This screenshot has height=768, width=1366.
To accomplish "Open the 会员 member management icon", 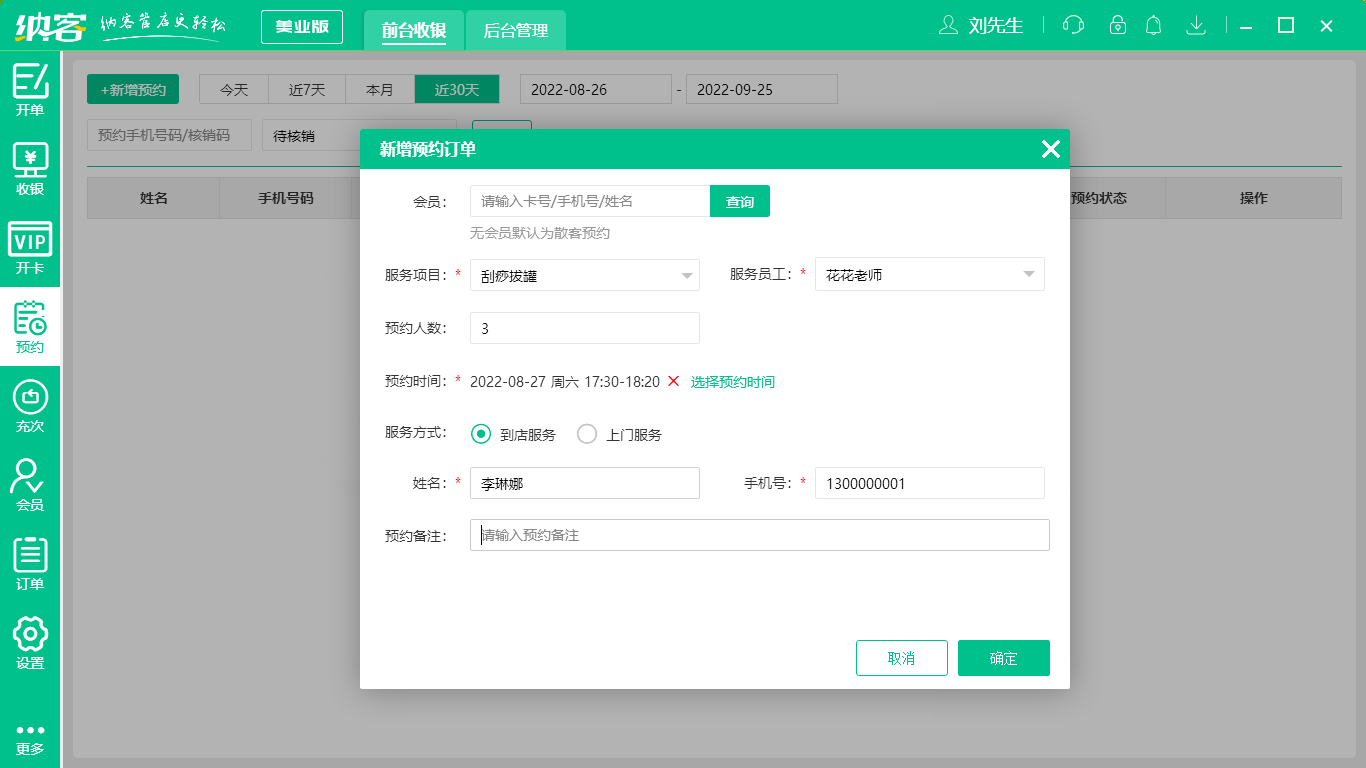I will coord(30,487).
